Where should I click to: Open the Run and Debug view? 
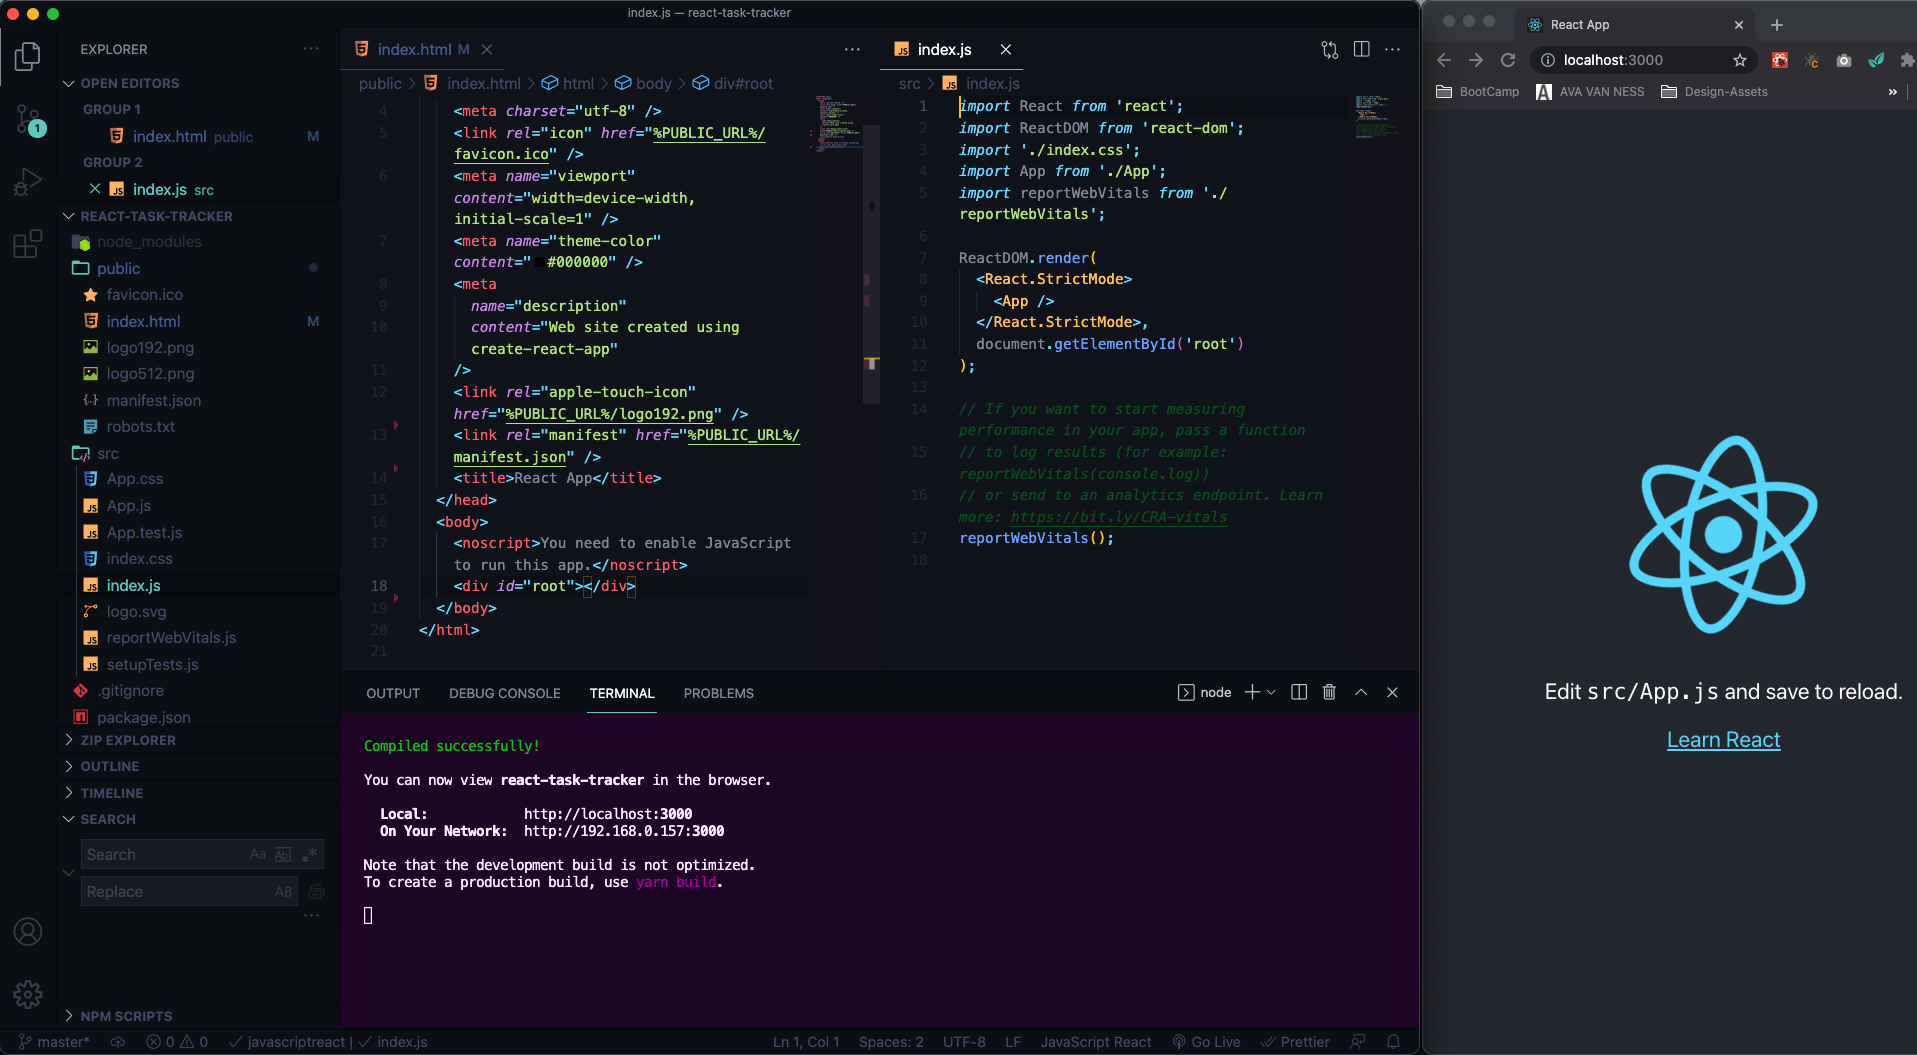point(28,182)
